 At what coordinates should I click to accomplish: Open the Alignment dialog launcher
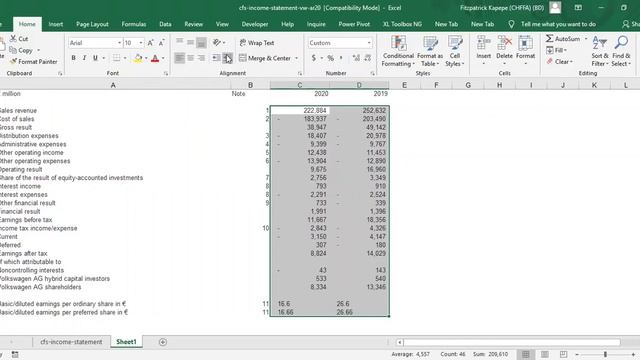tap(300, 73)
